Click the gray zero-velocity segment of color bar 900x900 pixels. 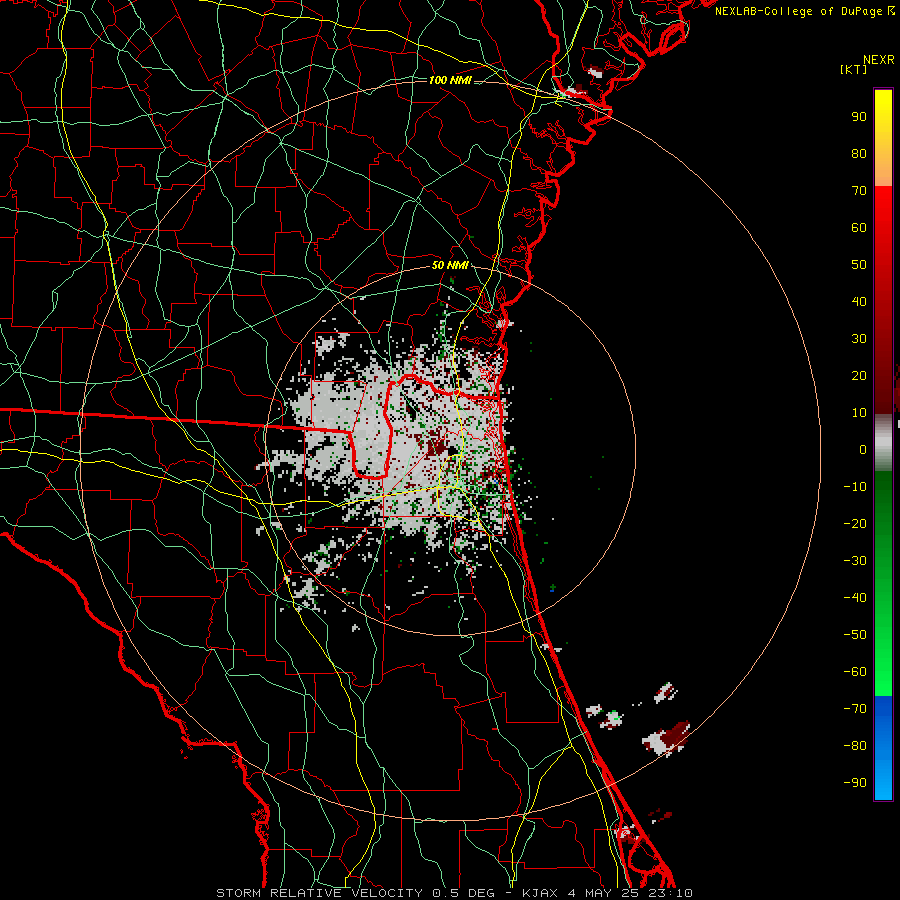[883, 443]
